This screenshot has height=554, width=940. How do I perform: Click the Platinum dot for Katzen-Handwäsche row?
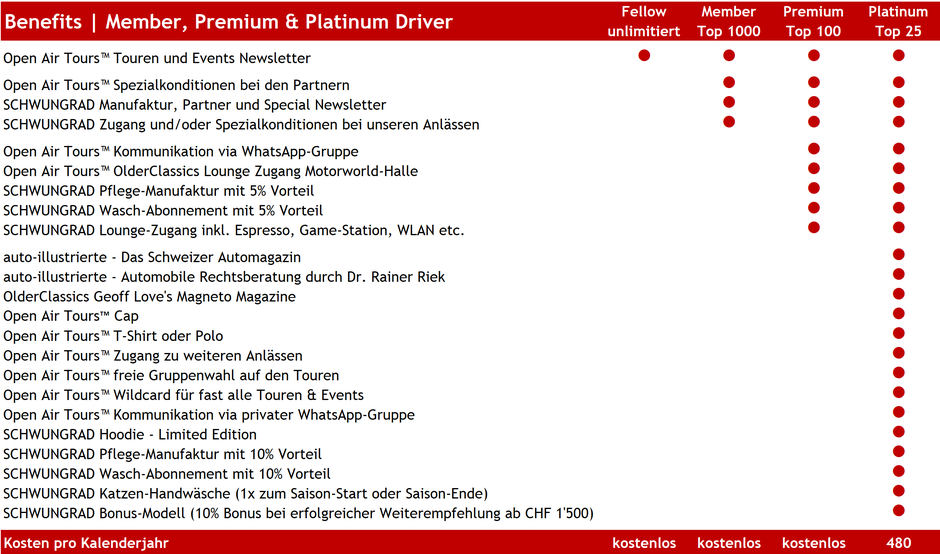[898, 491]
